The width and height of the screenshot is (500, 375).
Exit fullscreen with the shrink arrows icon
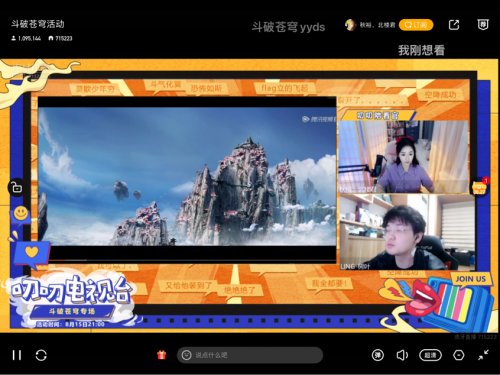click(x=483, y=355)
